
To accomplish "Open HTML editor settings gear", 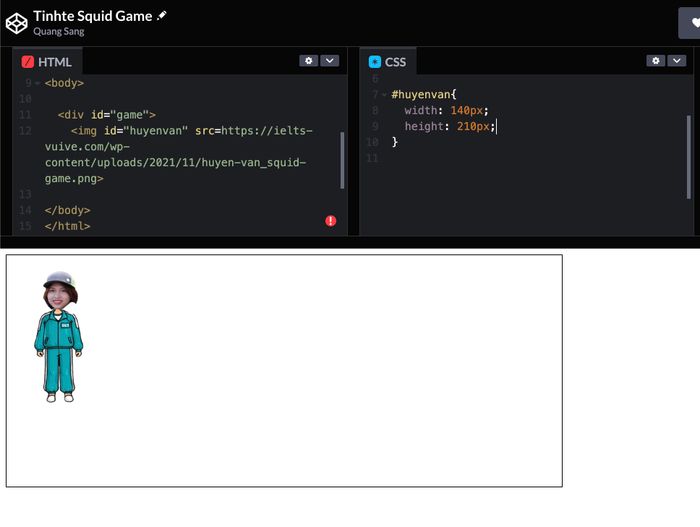I will pos(308,61).
